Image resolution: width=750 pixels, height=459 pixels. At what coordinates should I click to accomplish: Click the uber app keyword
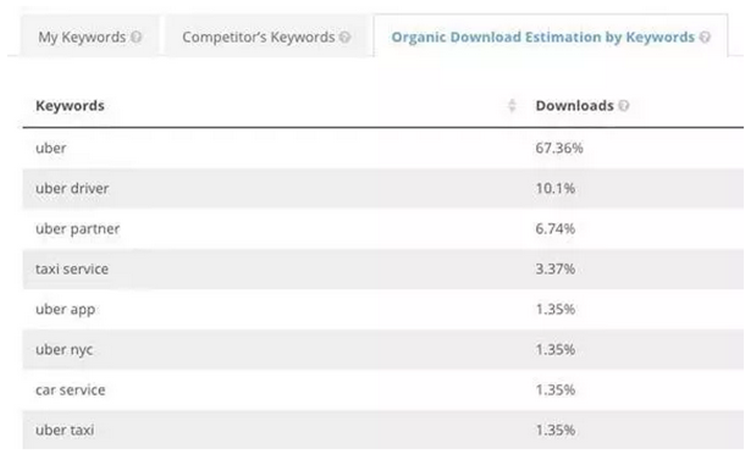coord(66,309)
